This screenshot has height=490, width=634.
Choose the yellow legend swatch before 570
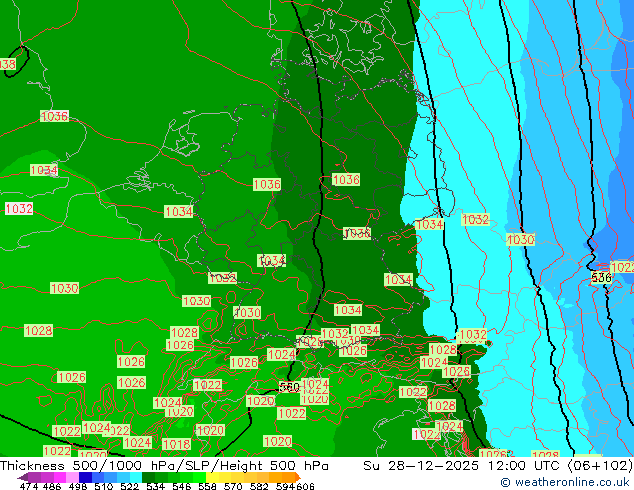click(212, 477)
